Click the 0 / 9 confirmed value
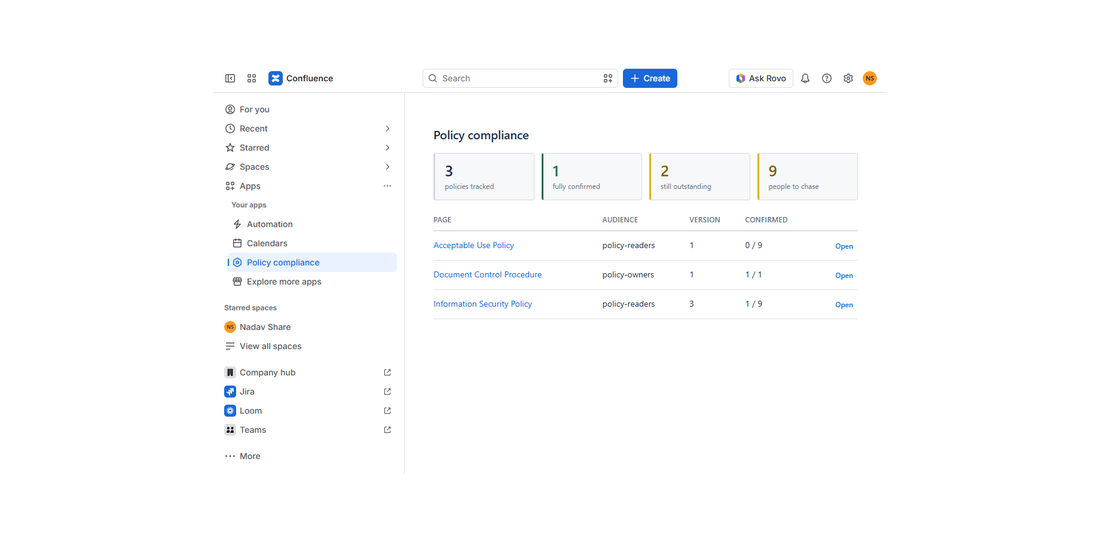Image resolution: width=1100 pixels, height=538 pixels. tap(753, 246)
